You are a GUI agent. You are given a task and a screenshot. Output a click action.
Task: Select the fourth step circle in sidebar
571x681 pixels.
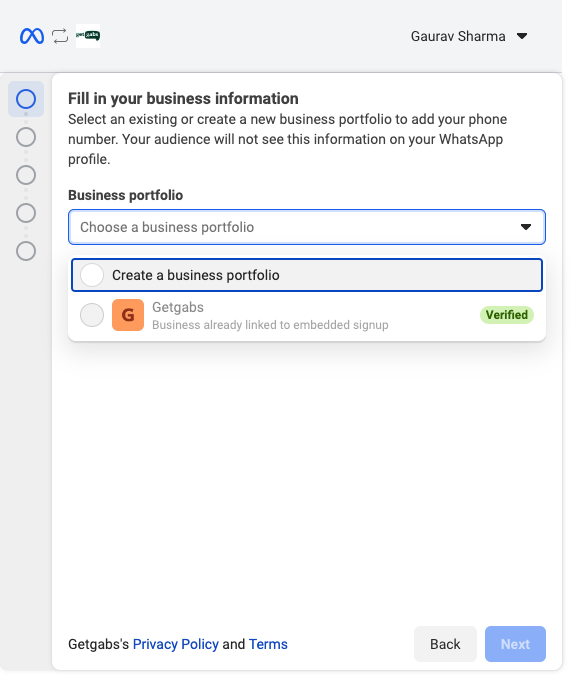(x=26, y=213)
